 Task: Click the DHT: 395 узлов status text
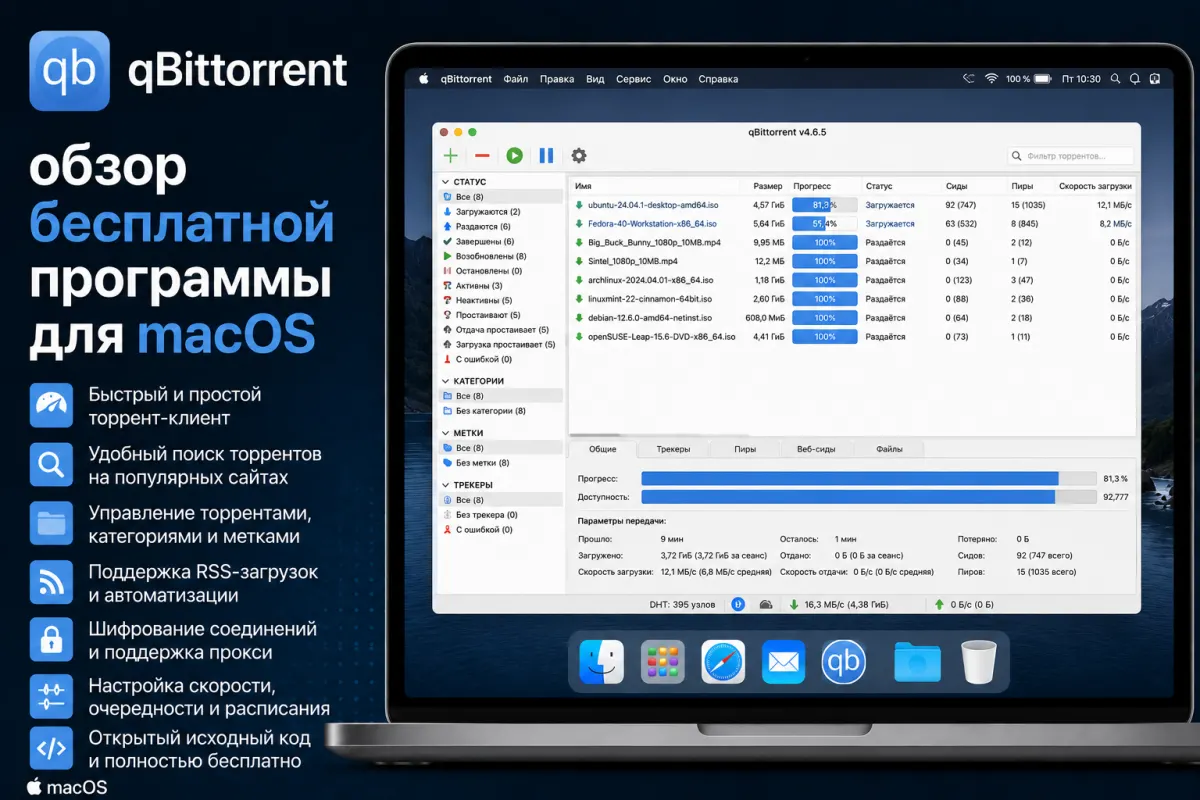(x=682, y=604)
